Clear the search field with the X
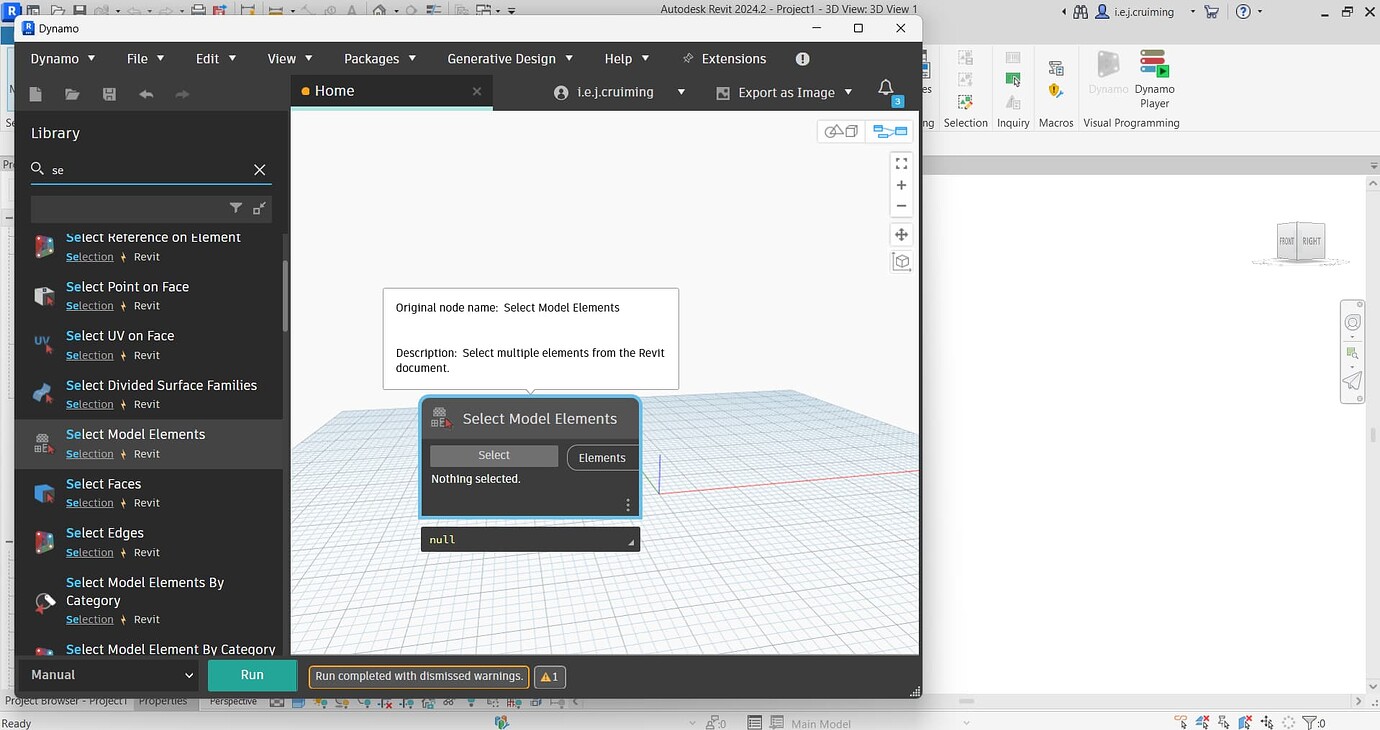 [259, 169]
